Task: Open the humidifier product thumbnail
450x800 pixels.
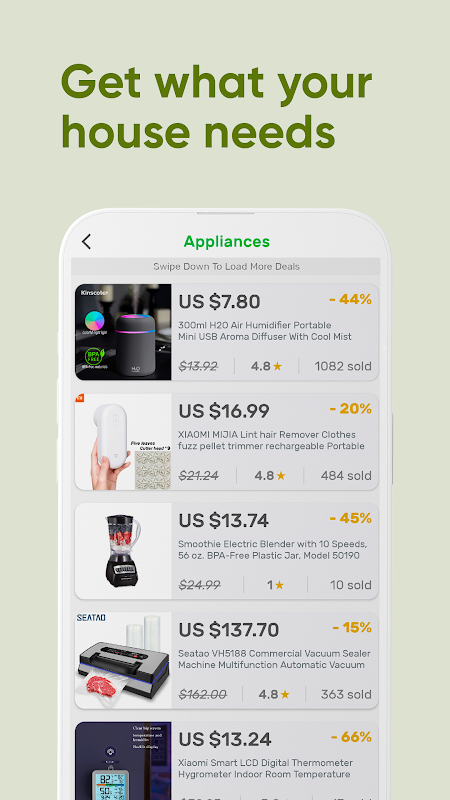Action: (x=123, y=332)
